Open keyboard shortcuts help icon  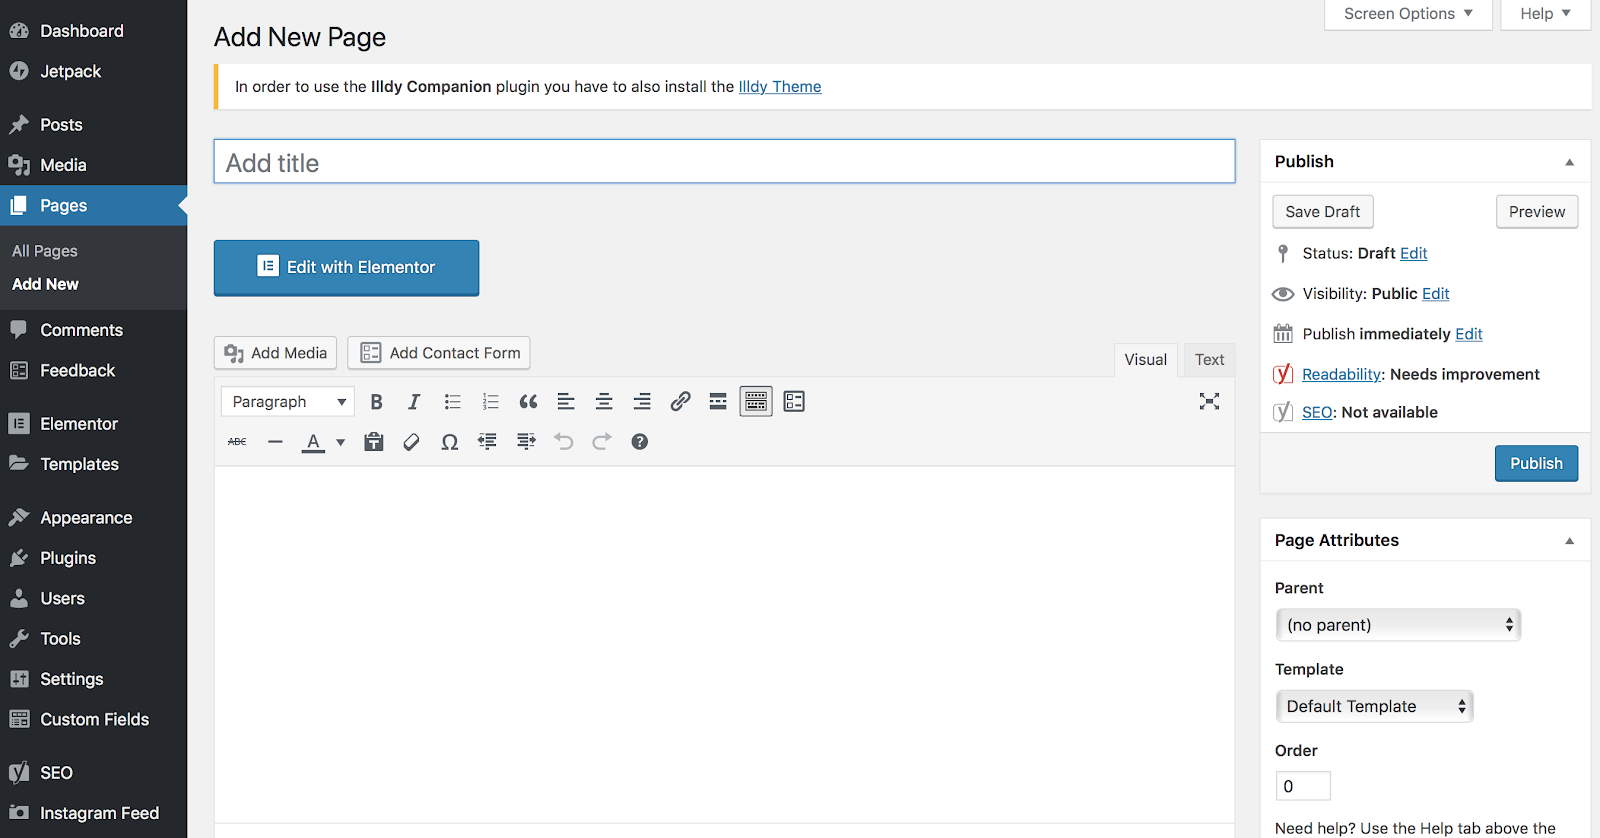tap(640, 442)
